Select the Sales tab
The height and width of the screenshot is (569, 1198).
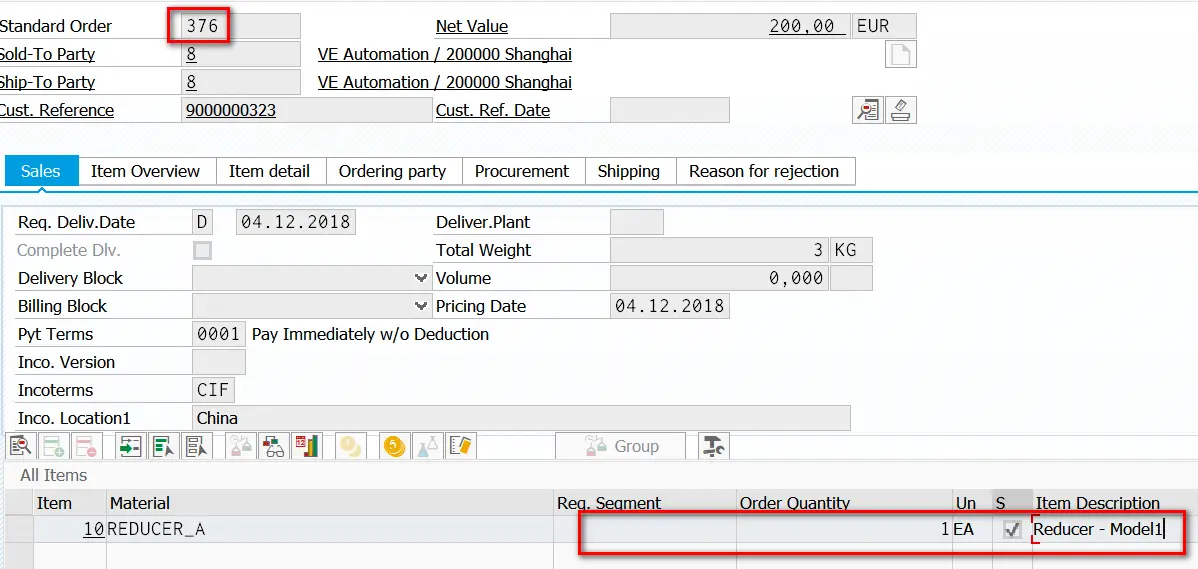(40, 171)
